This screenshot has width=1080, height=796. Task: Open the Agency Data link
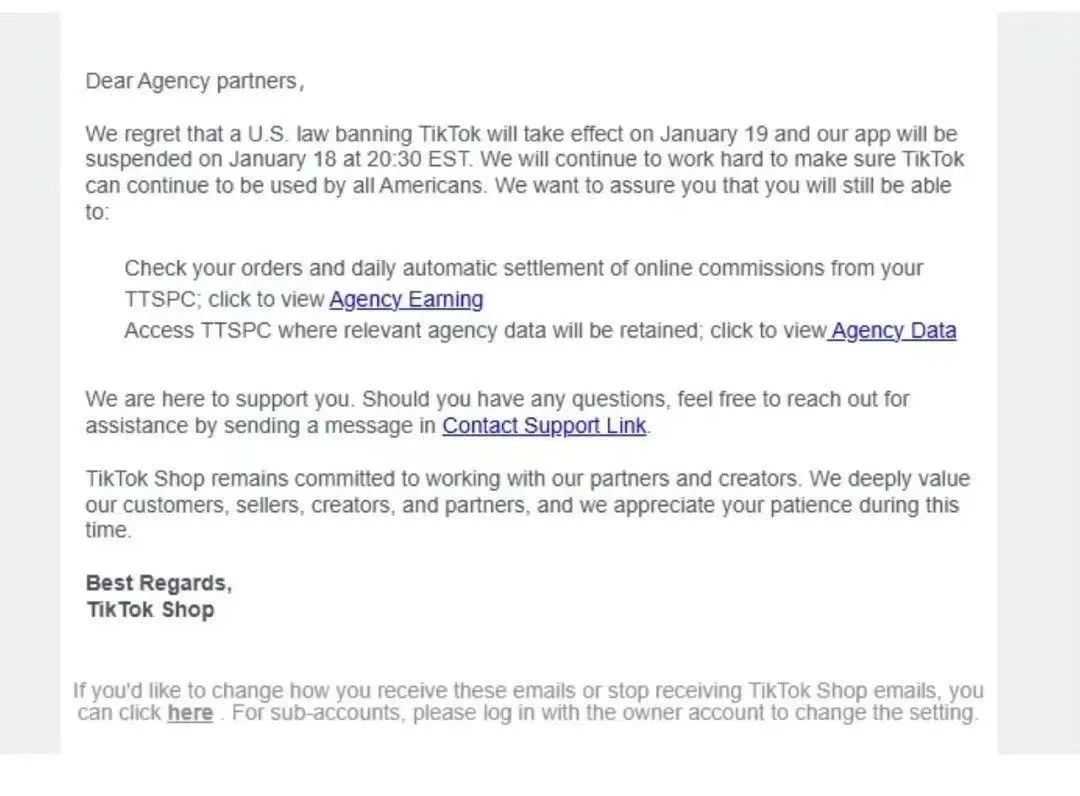(x=893, y=331)
